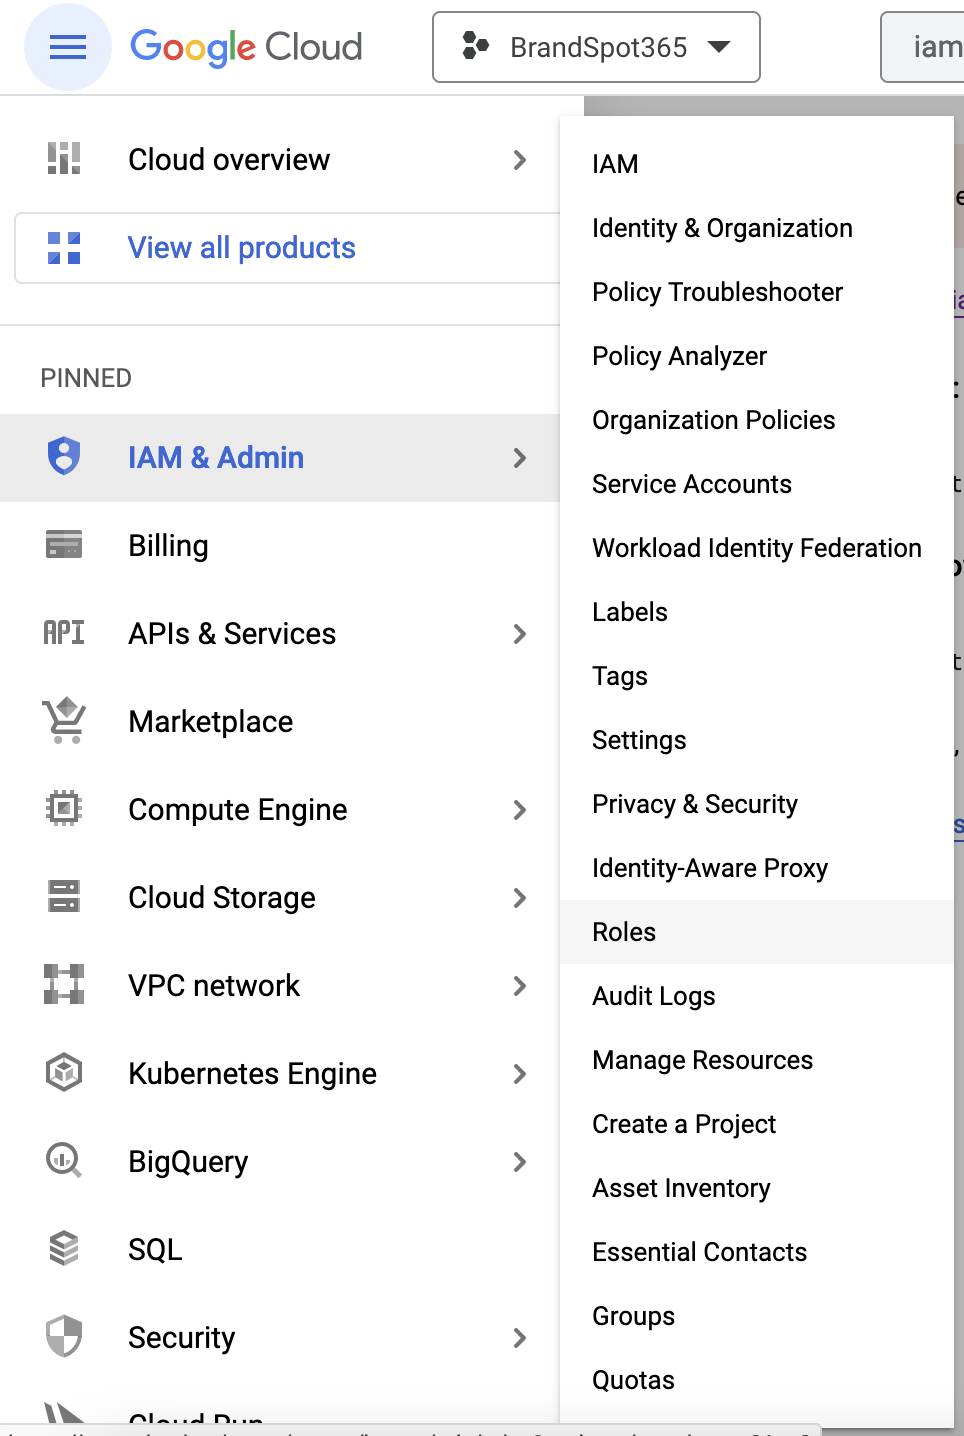Screen dimensions: 964x1436
Task: Click the Compute Engine chip icon
Action: pos(64,808)
